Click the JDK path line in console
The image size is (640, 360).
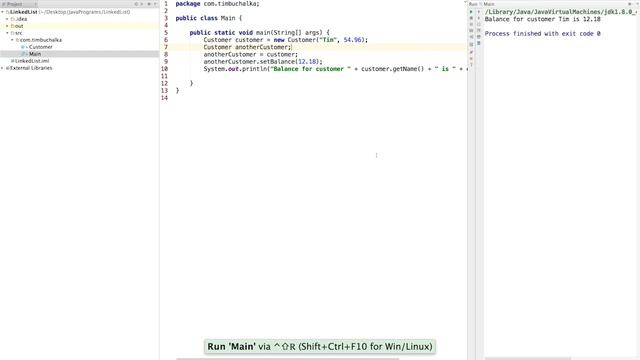pos(560,12)
